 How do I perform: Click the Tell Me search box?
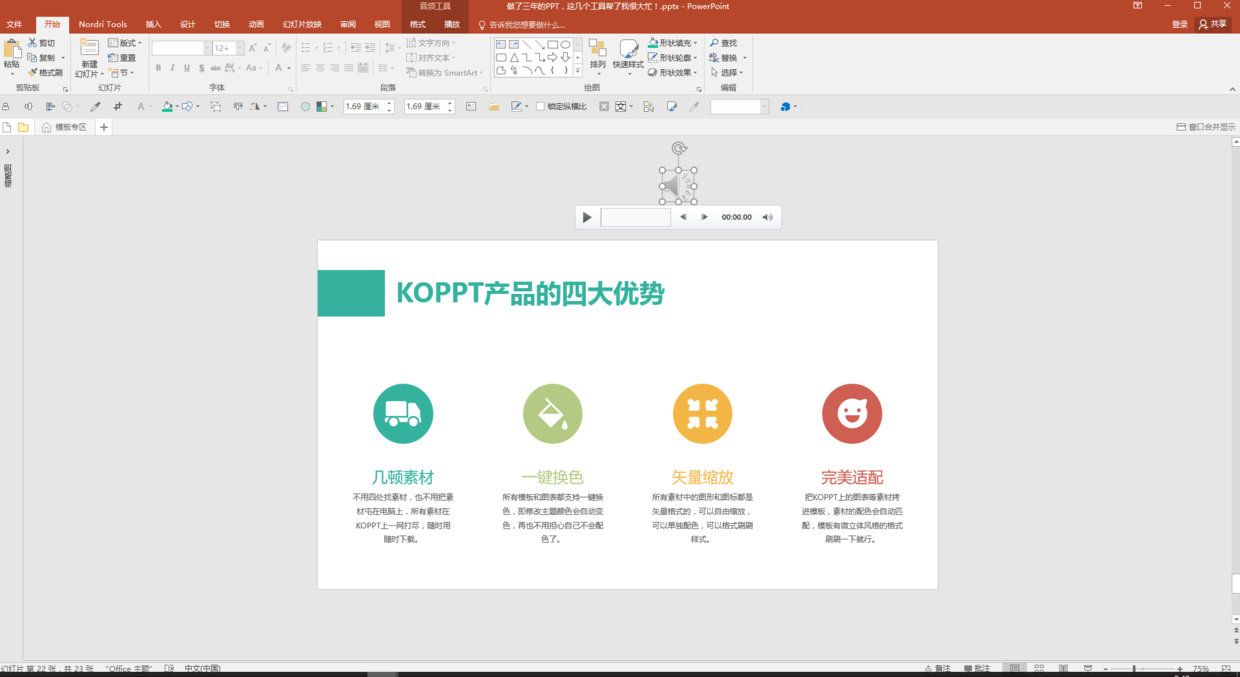522,25
